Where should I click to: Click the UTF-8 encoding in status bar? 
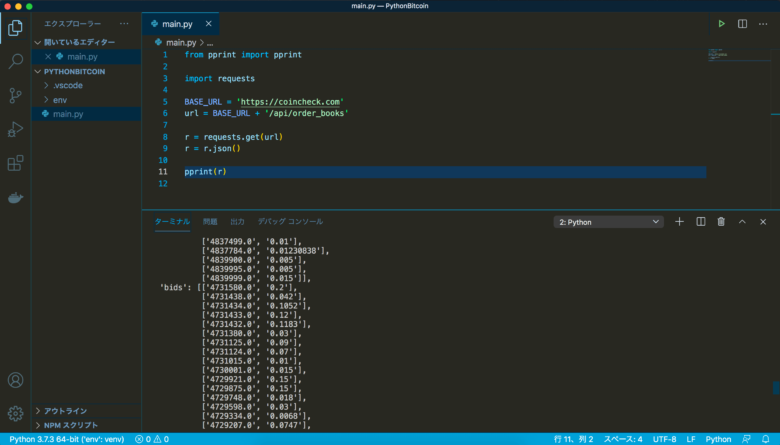coord(664,438)
